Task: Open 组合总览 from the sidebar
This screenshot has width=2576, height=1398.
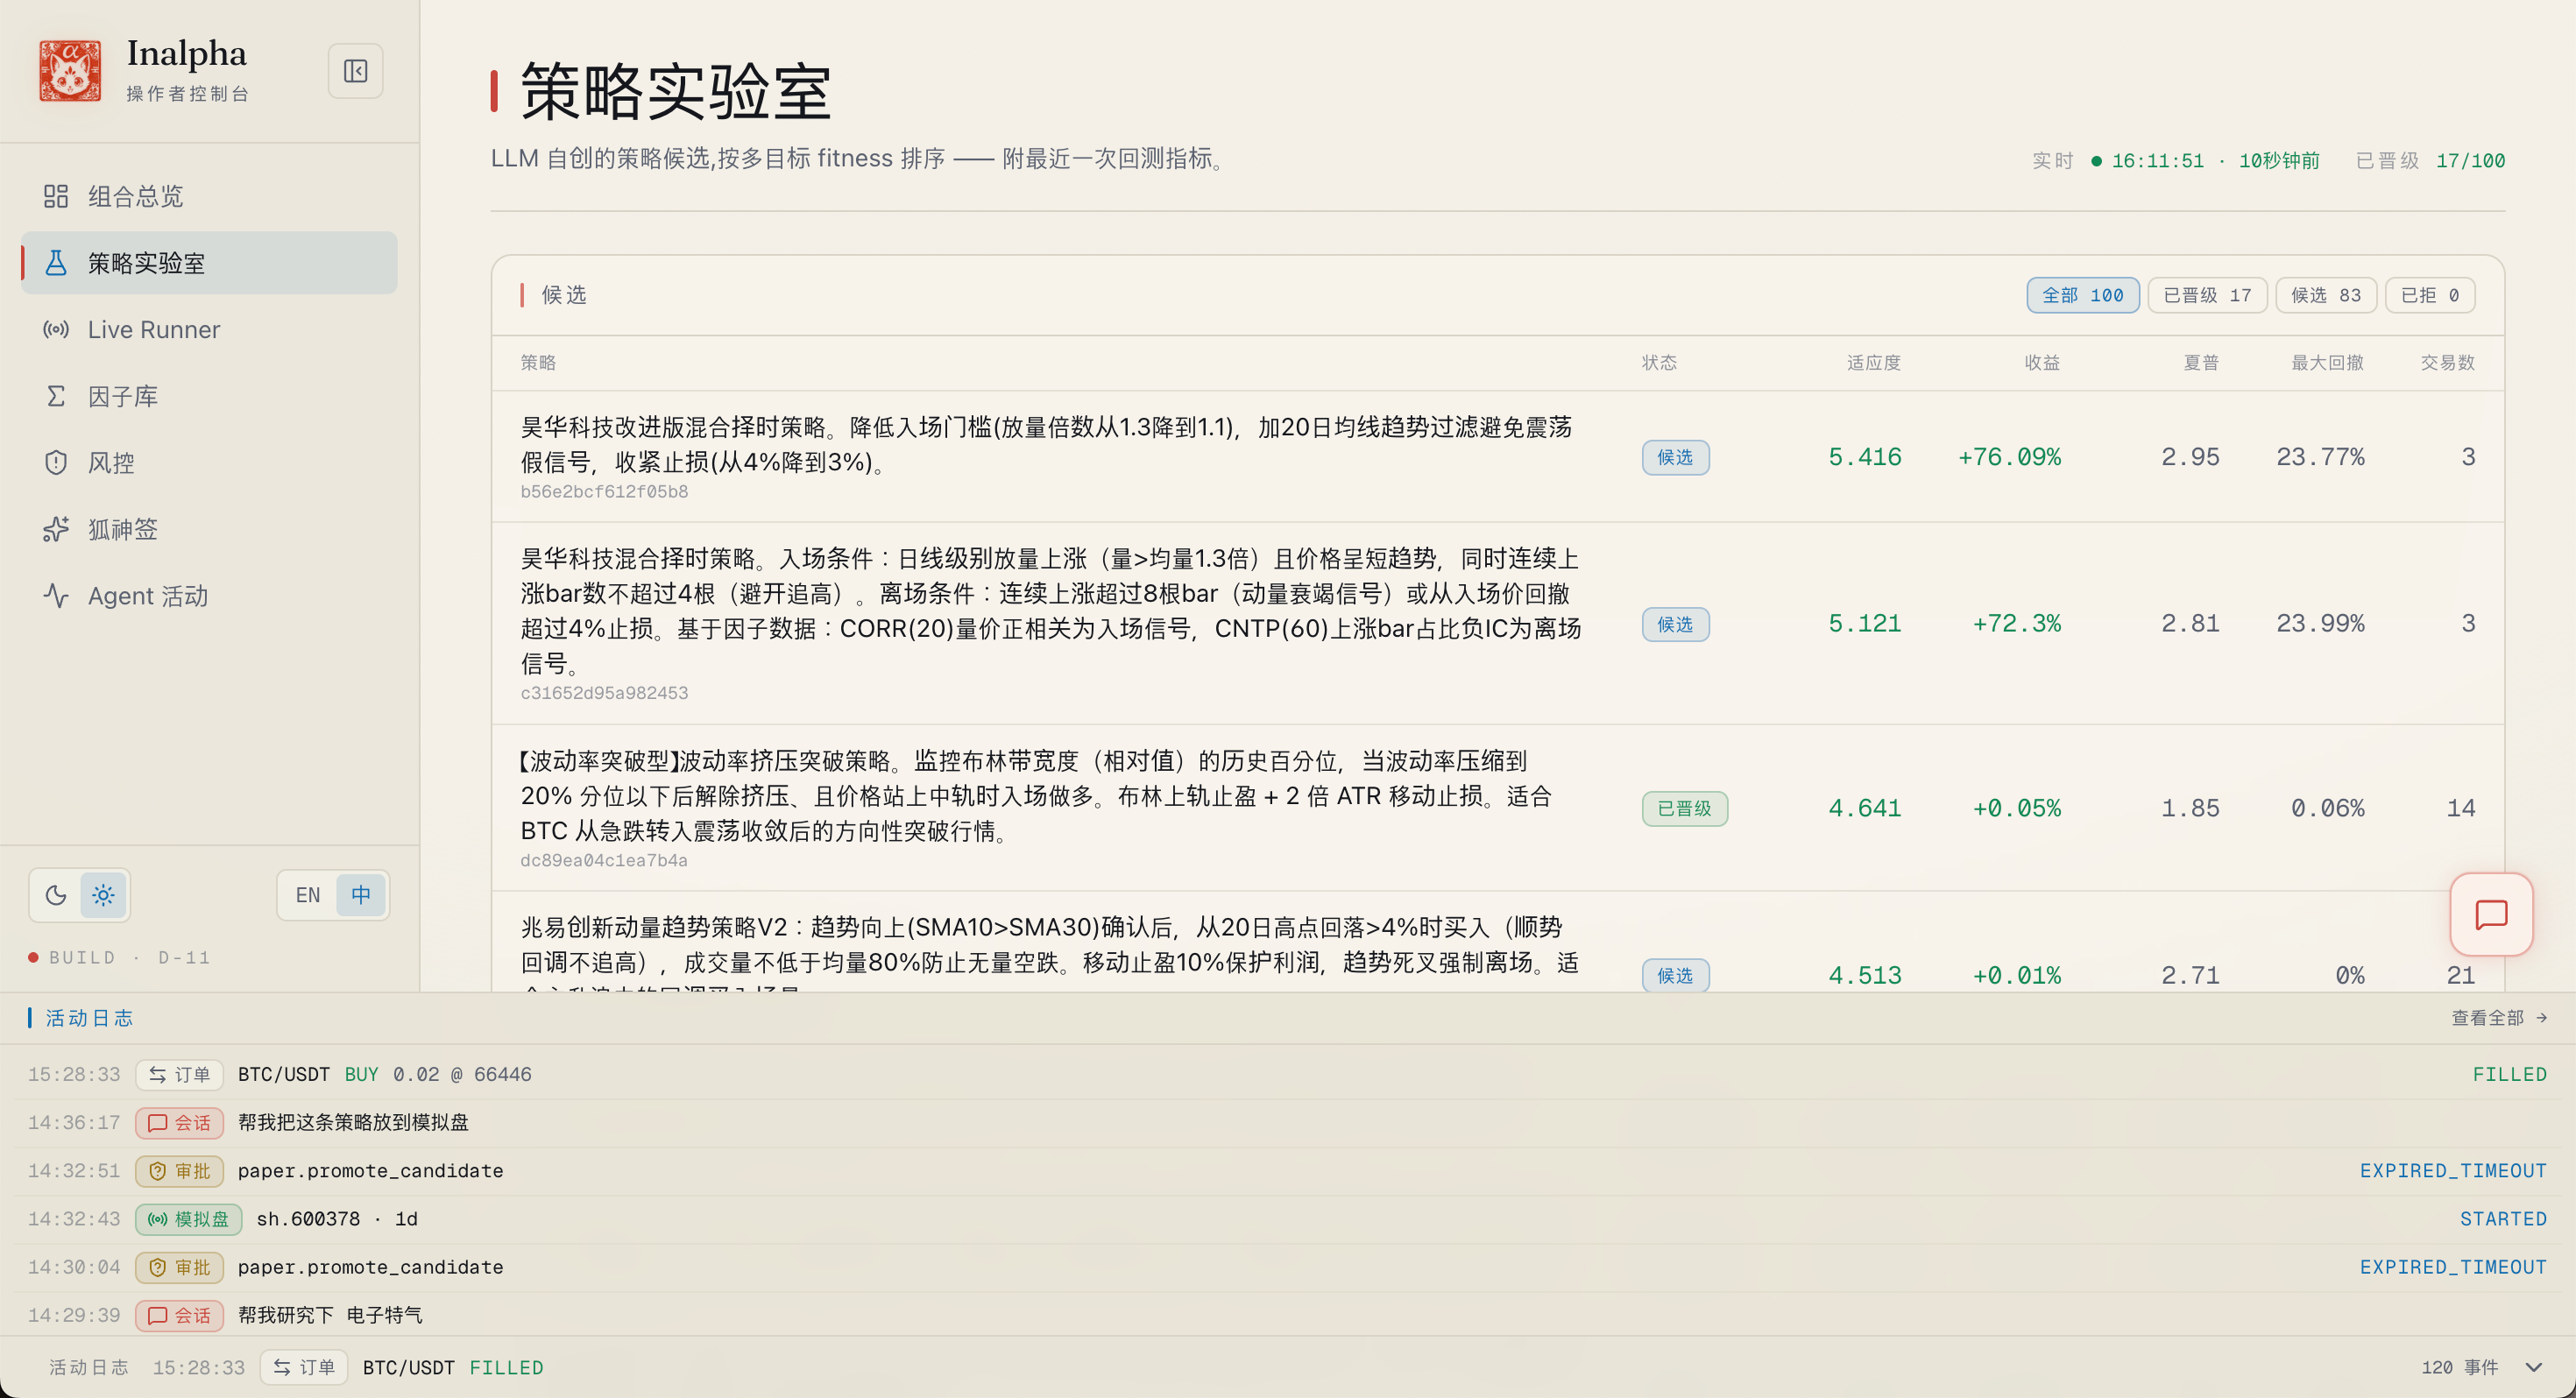Action: 209,196
